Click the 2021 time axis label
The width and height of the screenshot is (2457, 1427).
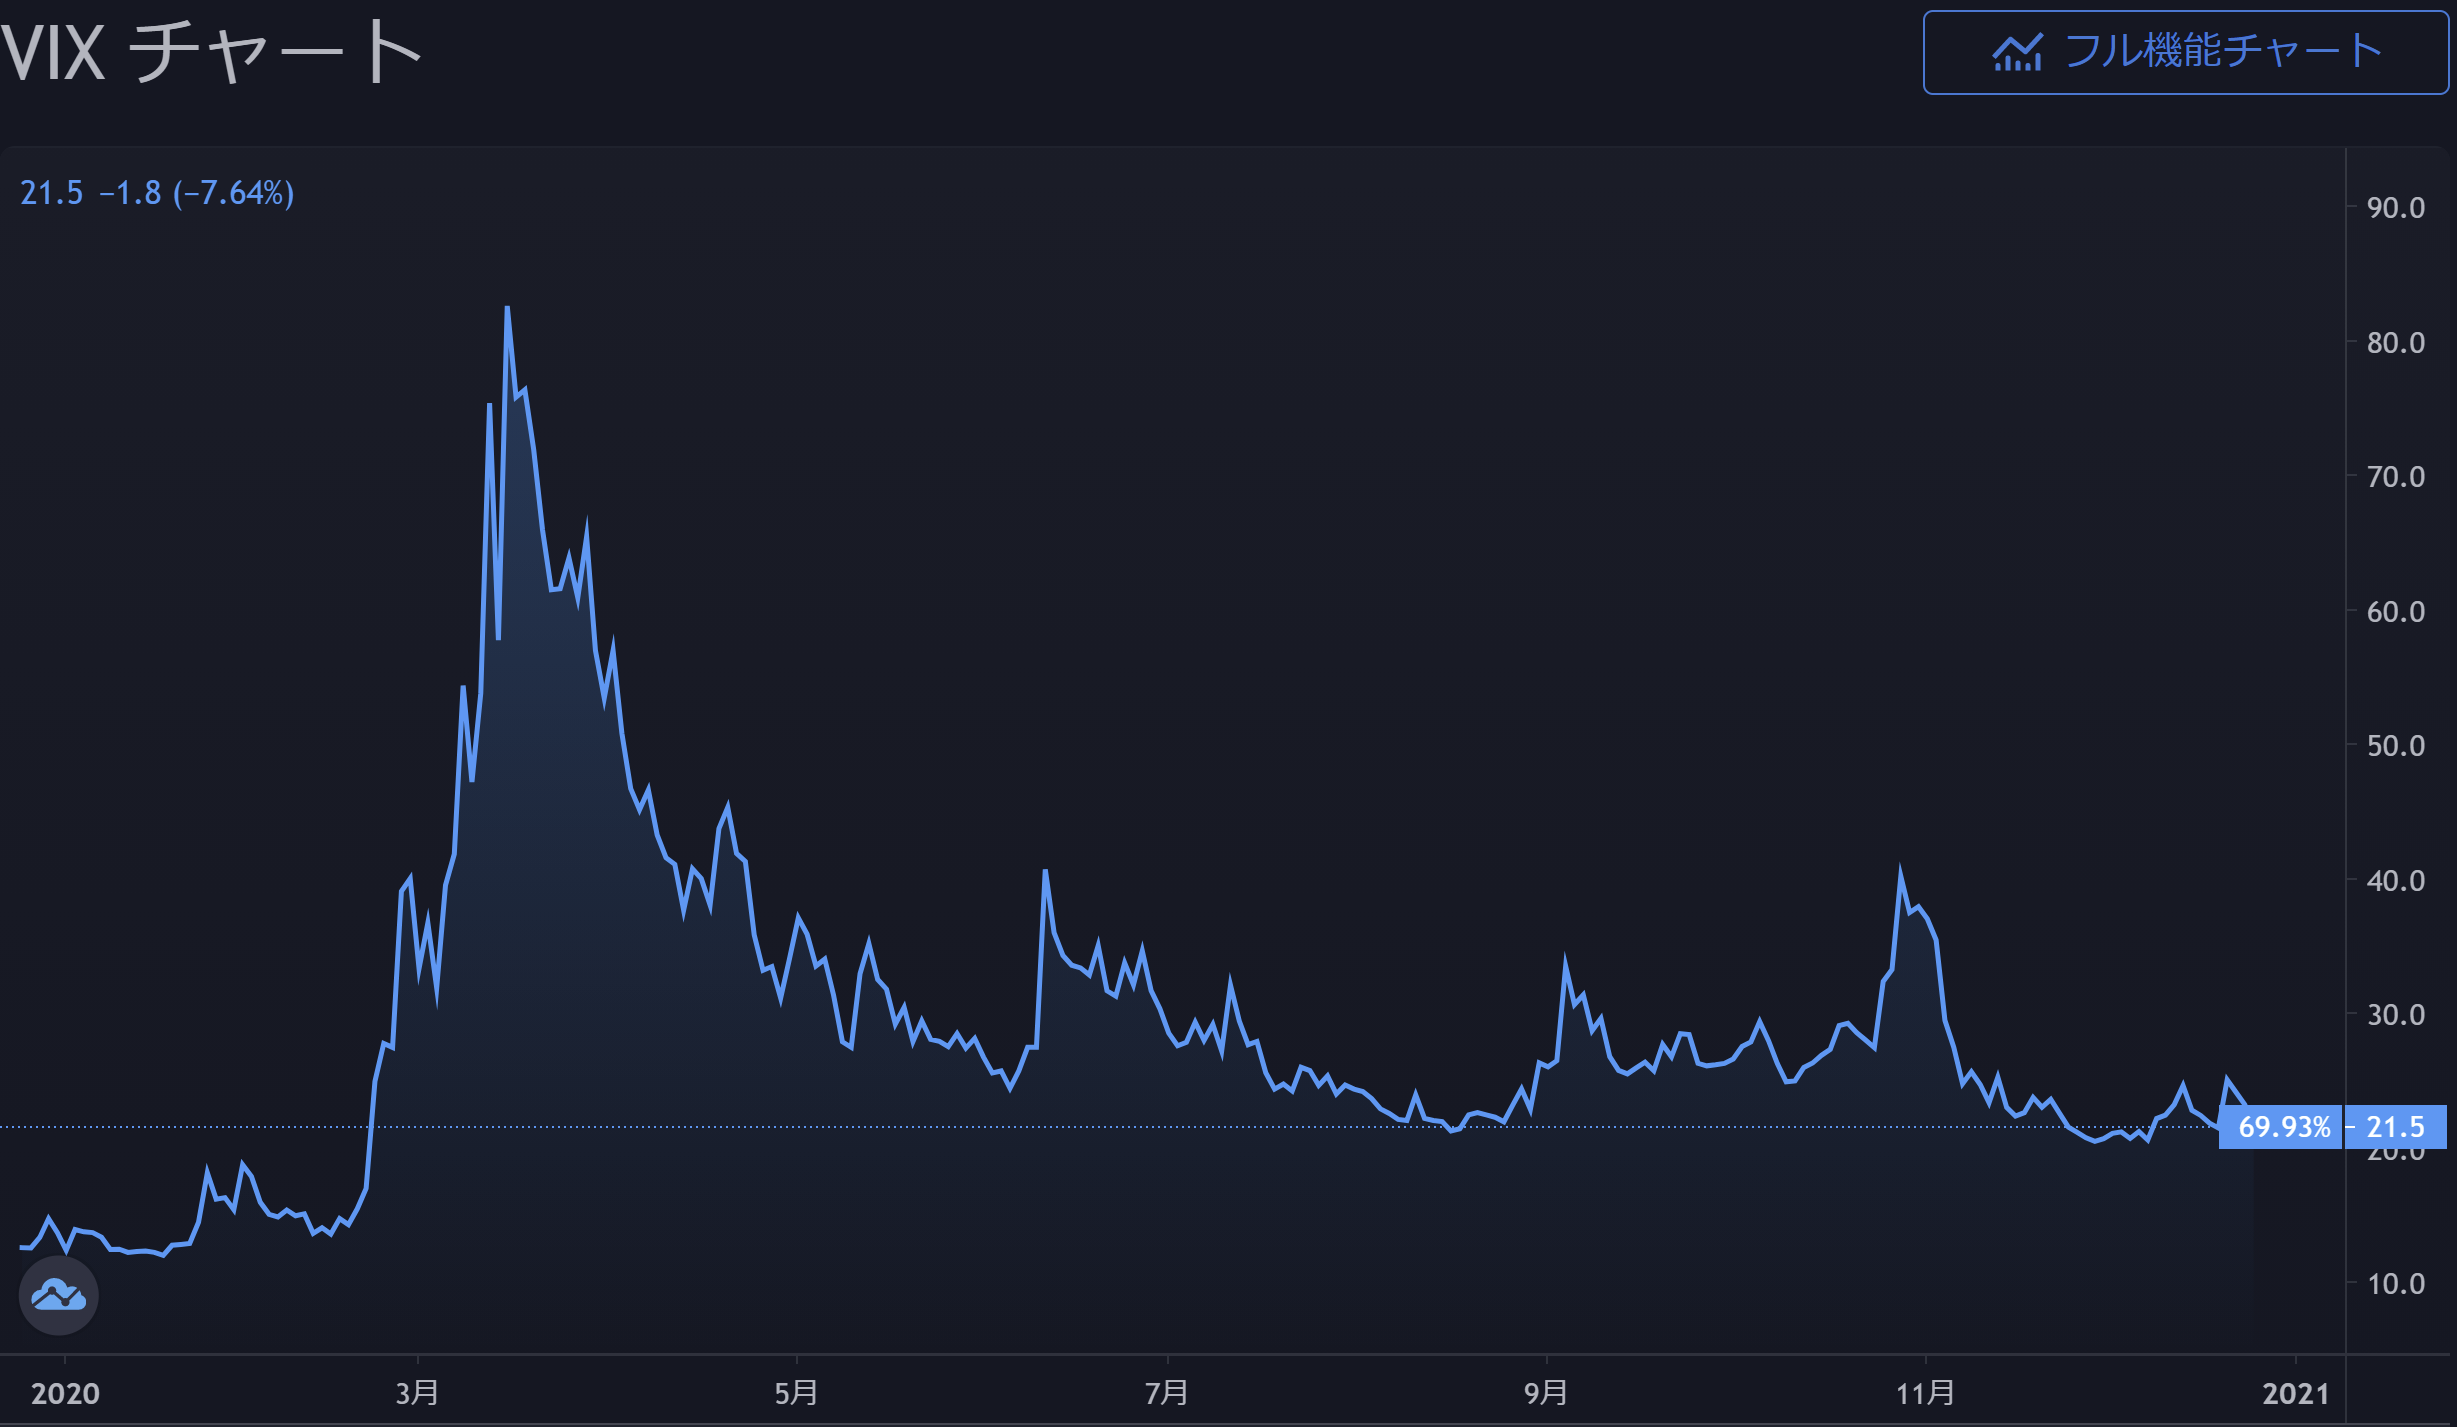[2295, 1394]
